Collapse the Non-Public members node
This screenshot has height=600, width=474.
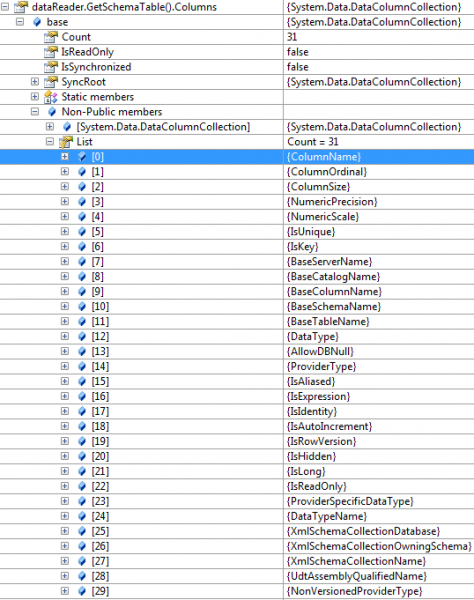pyautogui.click(x=35, y=111)
